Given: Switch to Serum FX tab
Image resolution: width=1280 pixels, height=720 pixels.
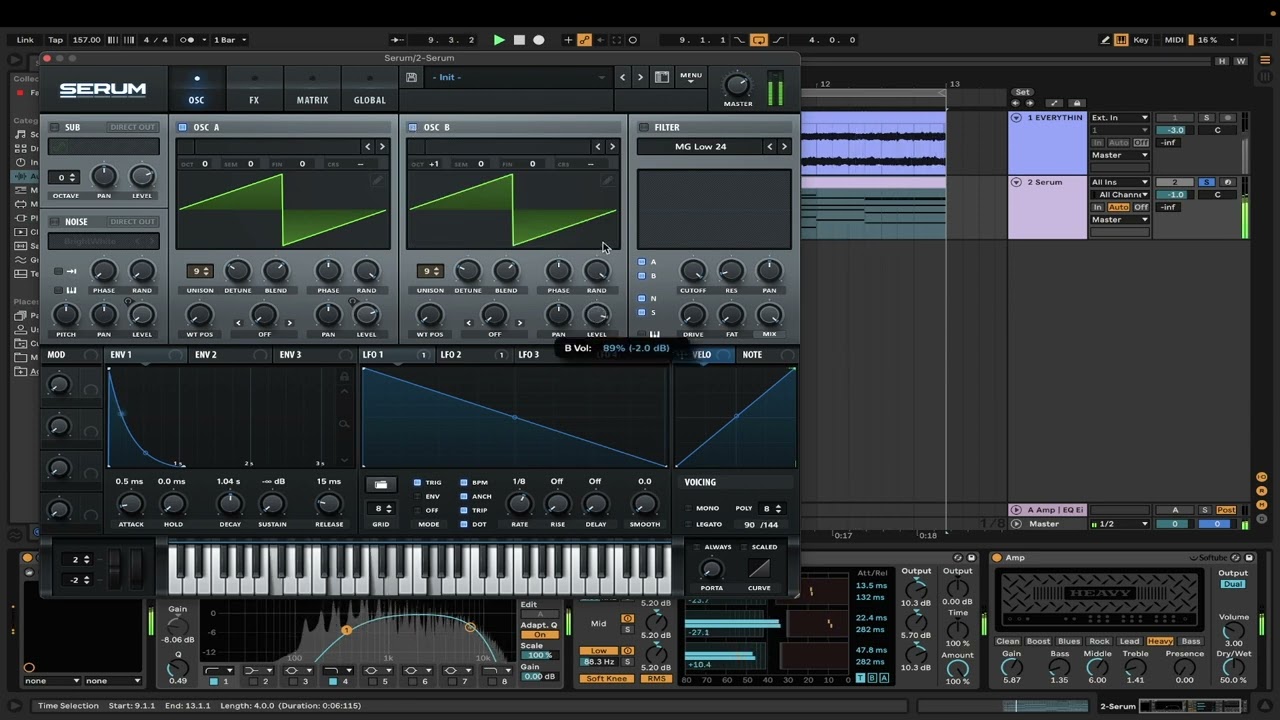Looking at the screenshot, I should click(x=254, y=89).
